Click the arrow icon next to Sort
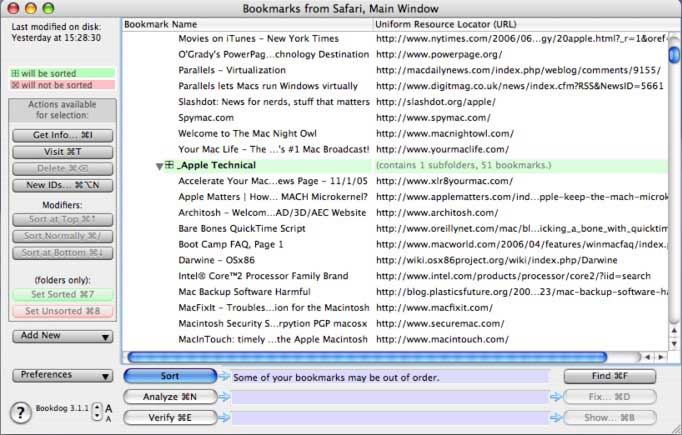The image size is (682, 435). pyautogui.click(x=224, y=376)
